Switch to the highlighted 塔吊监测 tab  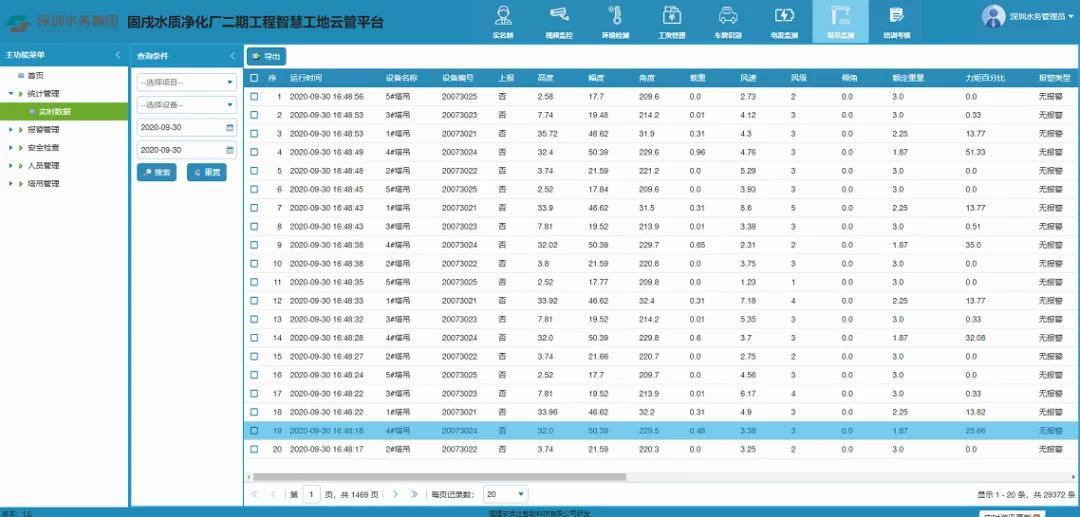pos(840,20)
